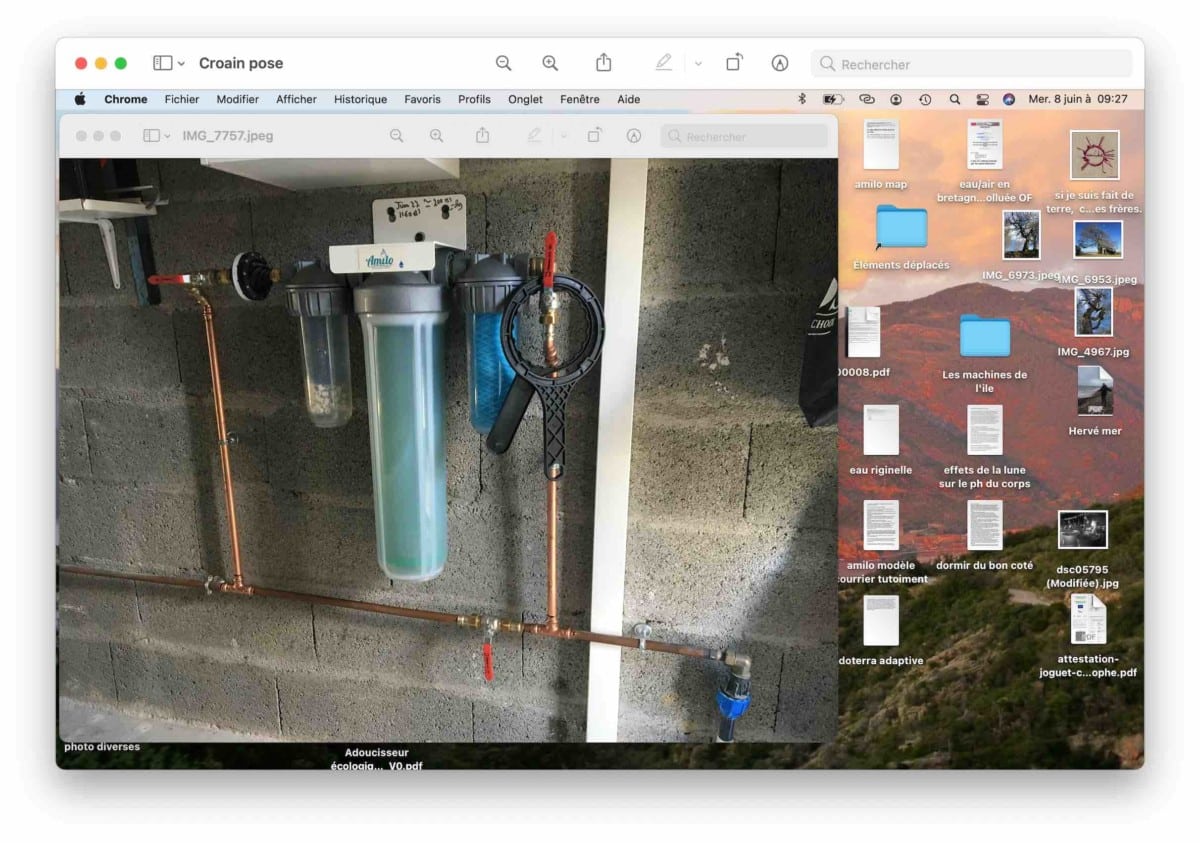
Task: Select the doterra adaptive document
Action: coord(881,620)
